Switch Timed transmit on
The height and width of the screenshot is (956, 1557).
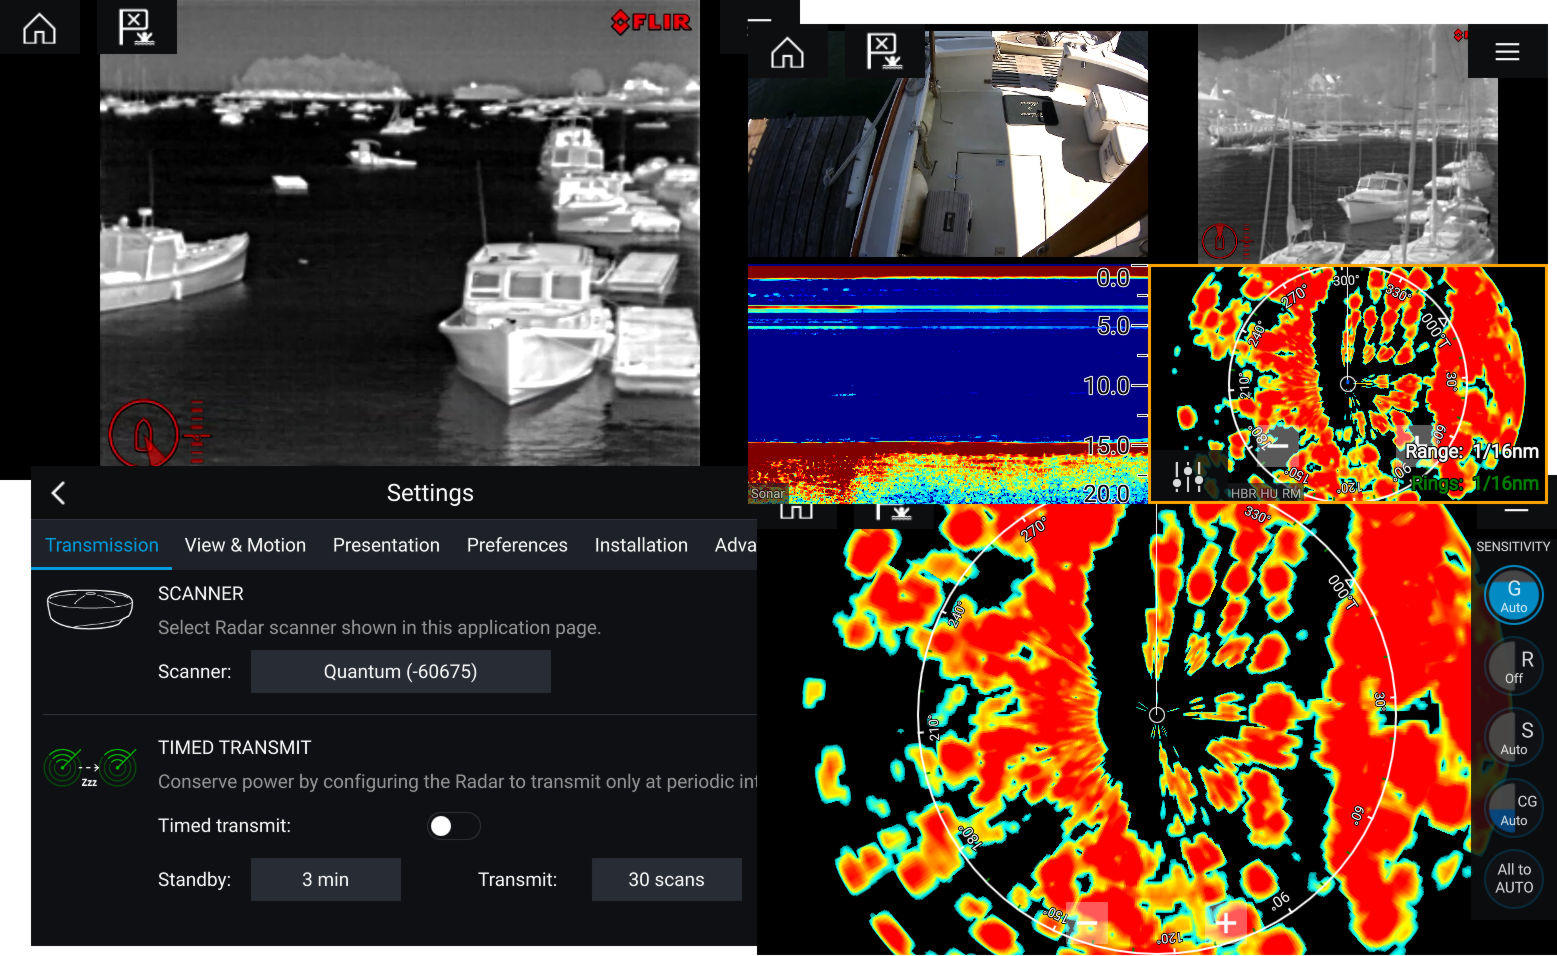pyautogui.click(x=454, y=826)
